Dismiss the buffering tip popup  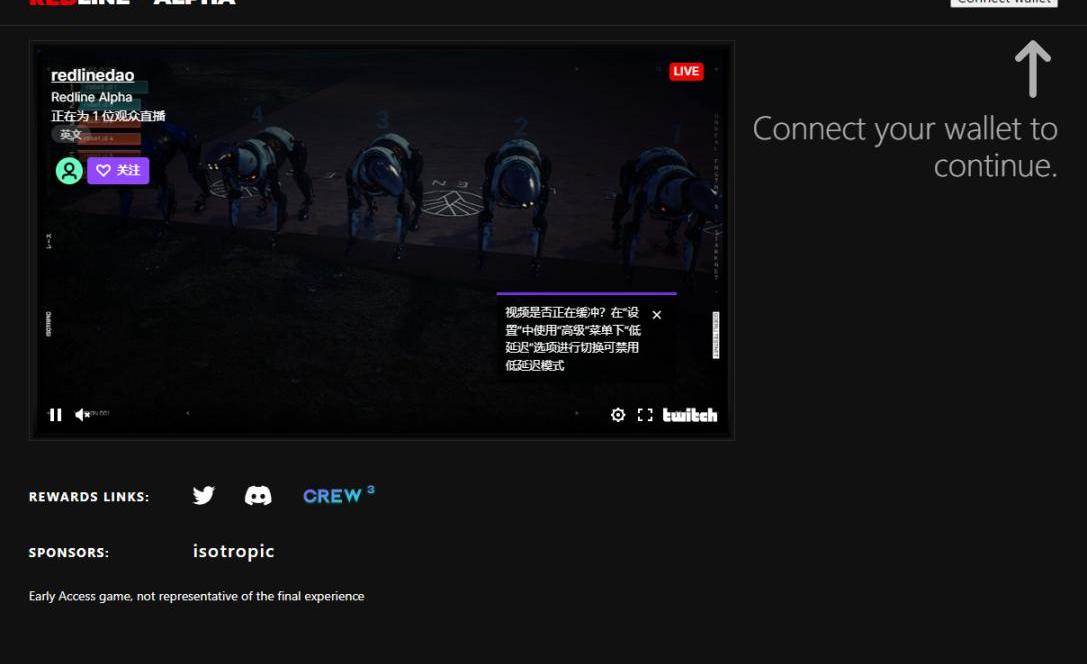[656, 315]
